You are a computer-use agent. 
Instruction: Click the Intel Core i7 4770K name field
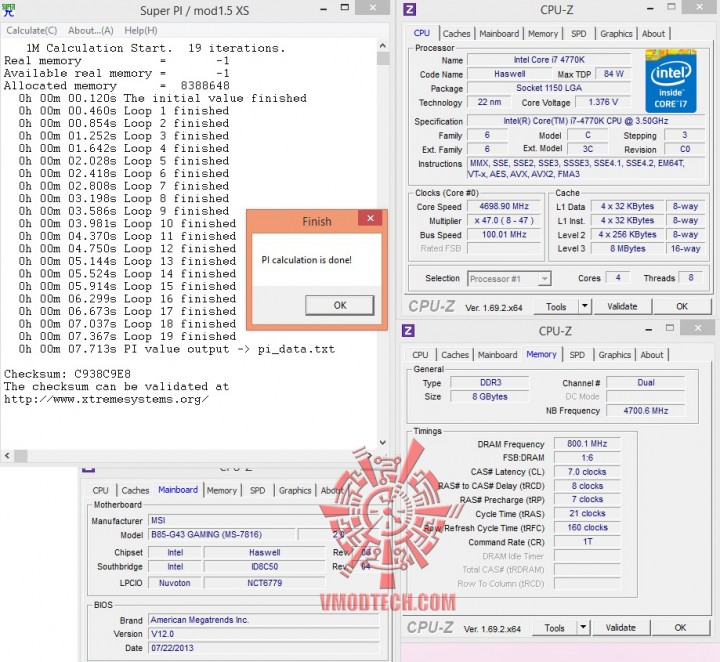click(x=549, y=60)
